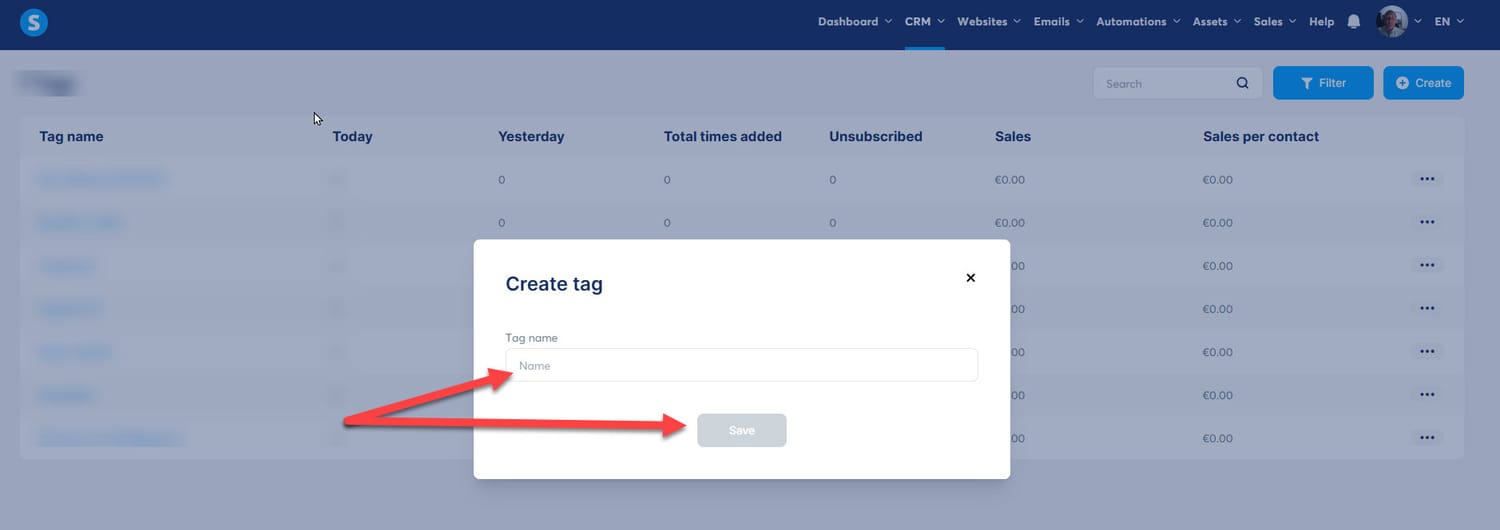Open options menu for first tag row
Image resolution: width=1500 pixels, height=530 pixels.
tap(1427, 179)
